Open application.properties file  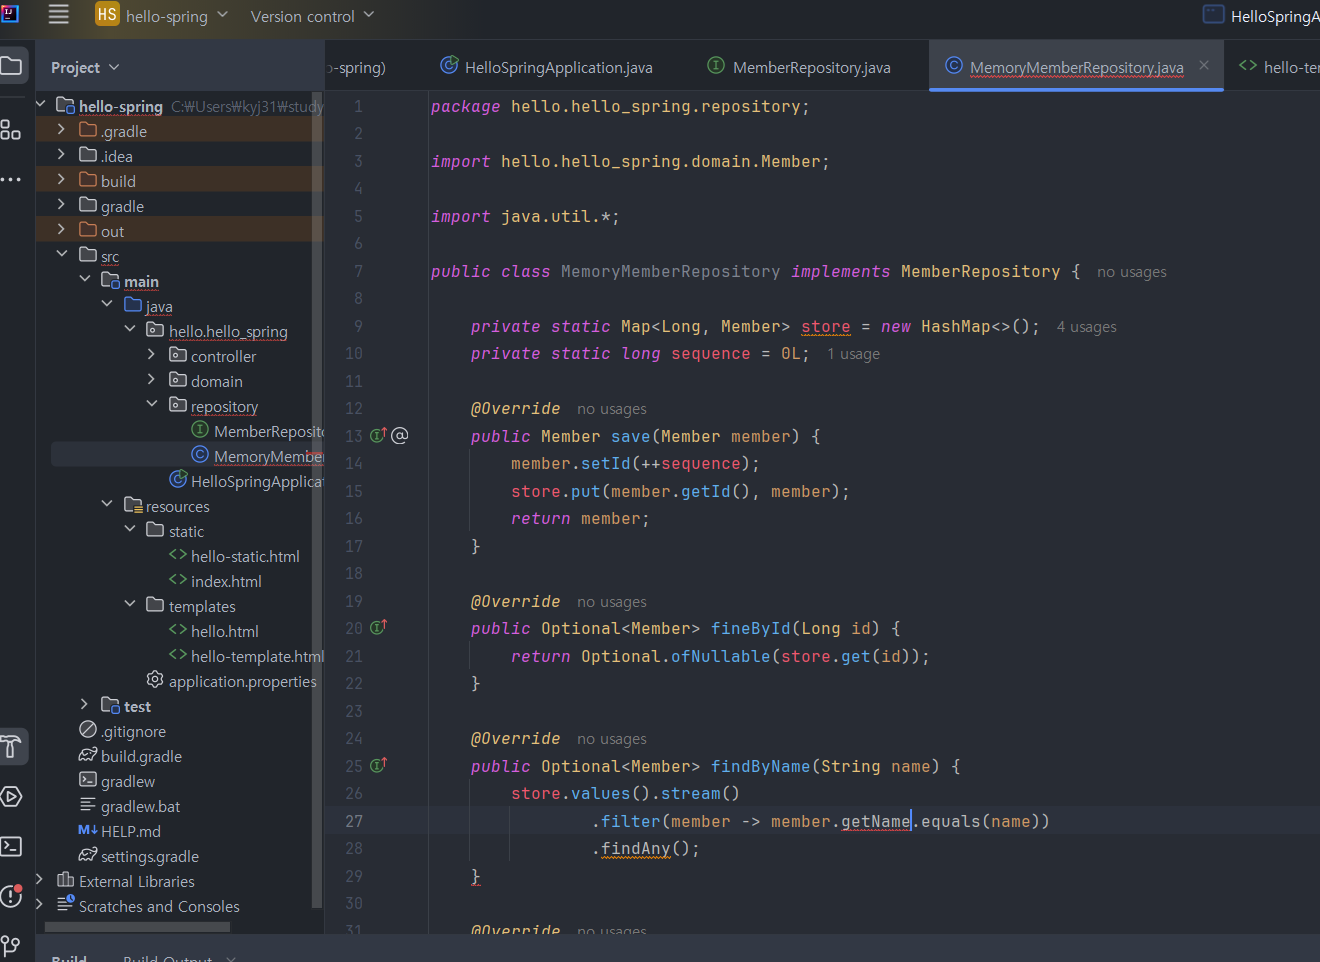[x=231, y=681]
